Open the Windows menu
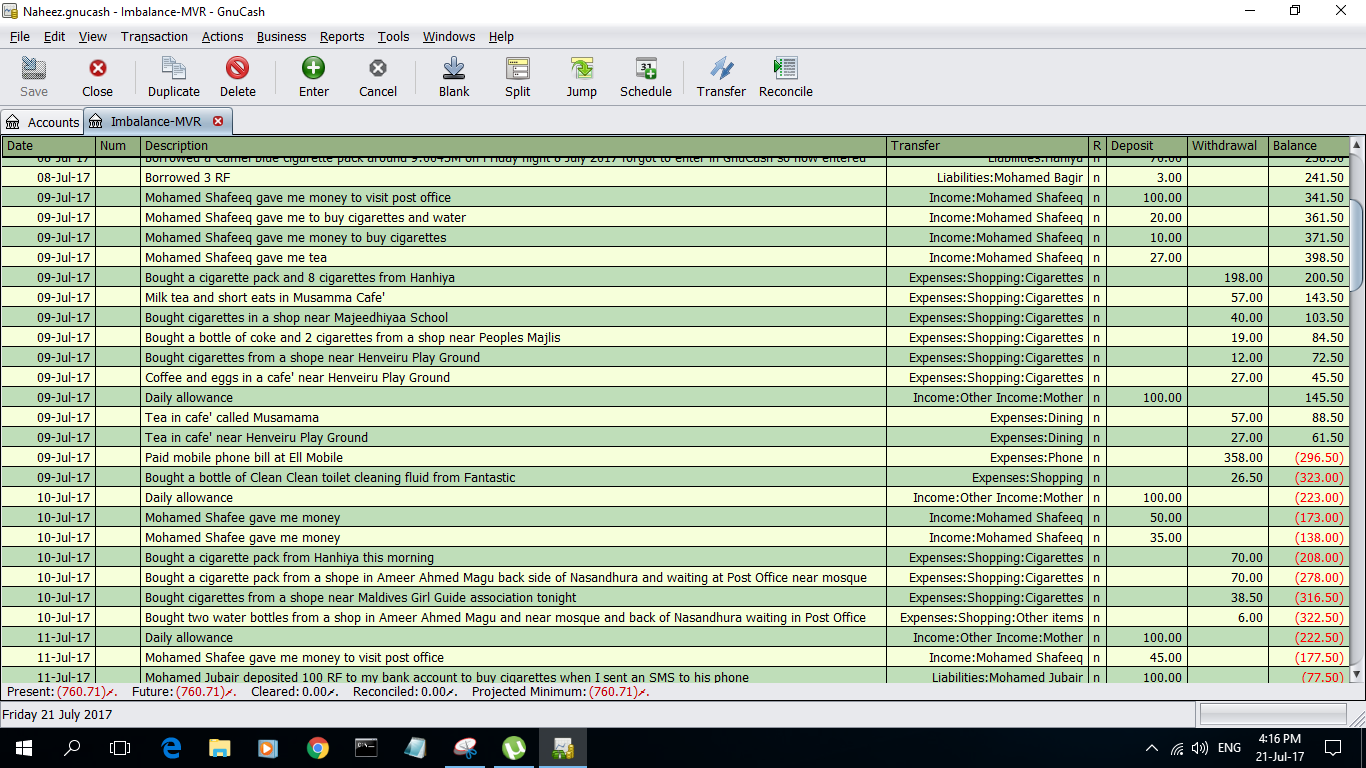1366x768 pixels. pyautogui.click(x=449, y=36)
